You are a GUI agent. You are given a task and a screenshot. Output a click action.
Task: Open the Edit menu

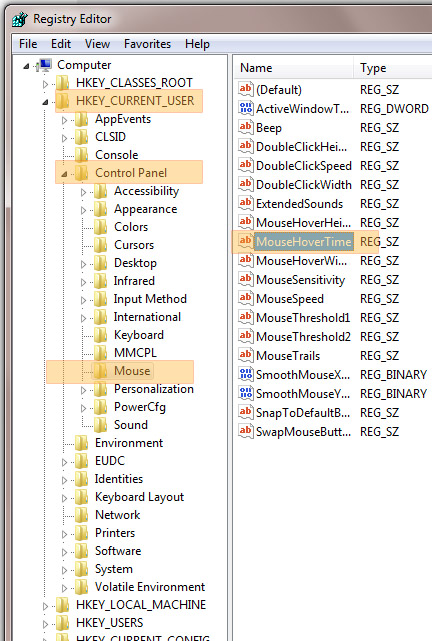click(60, 44)
